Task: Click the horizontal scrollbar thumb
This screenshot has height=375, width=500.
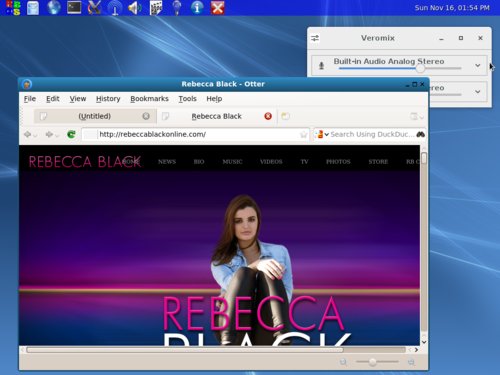Action: [185, 350]
